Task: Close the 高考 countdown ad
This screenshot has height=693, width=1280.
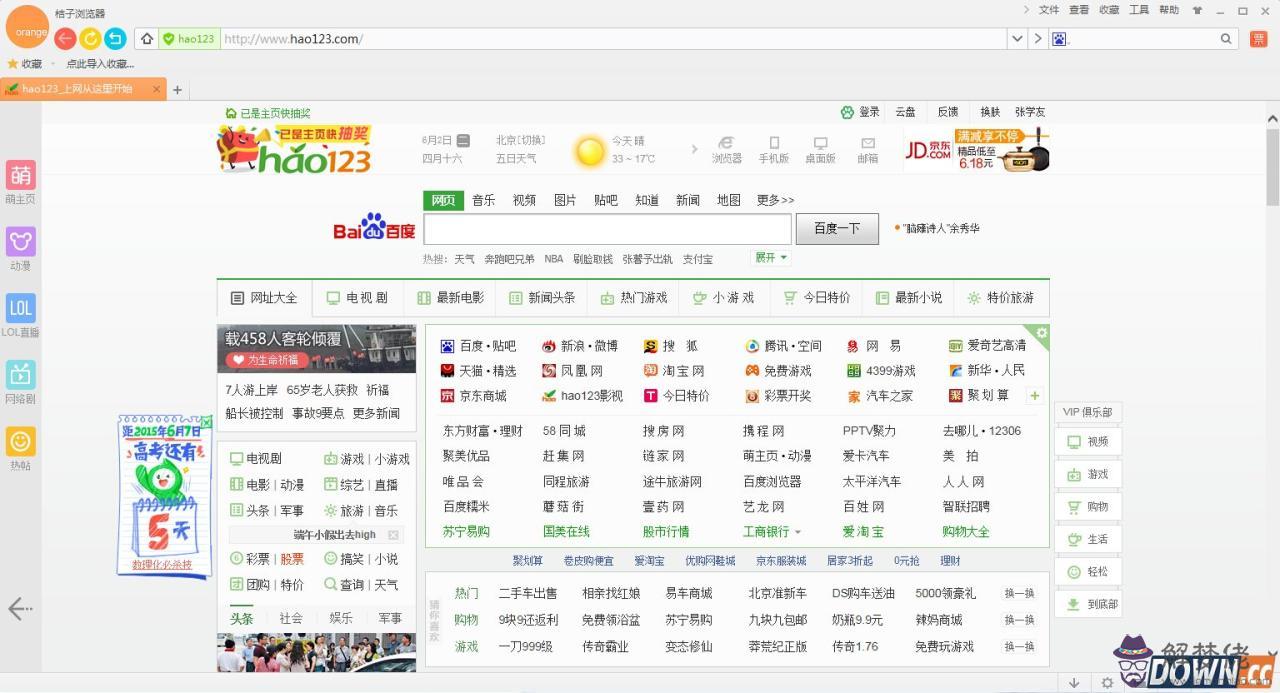Action: click(206, 422)
